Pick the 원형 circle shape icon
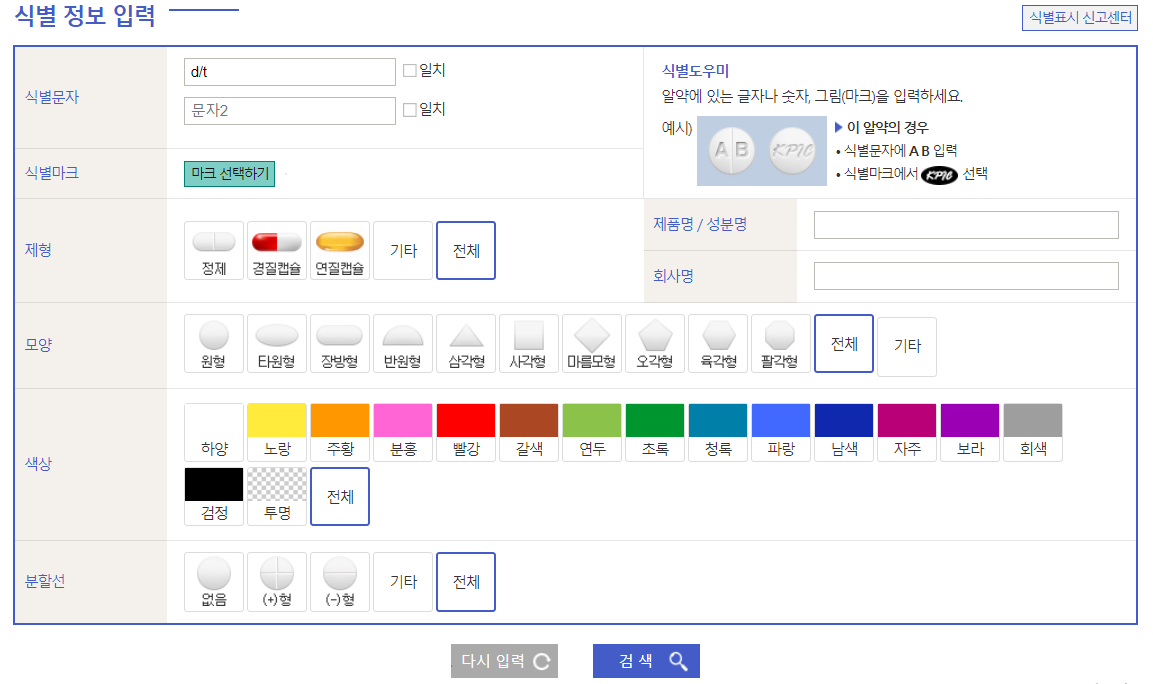 coord(213,343)
